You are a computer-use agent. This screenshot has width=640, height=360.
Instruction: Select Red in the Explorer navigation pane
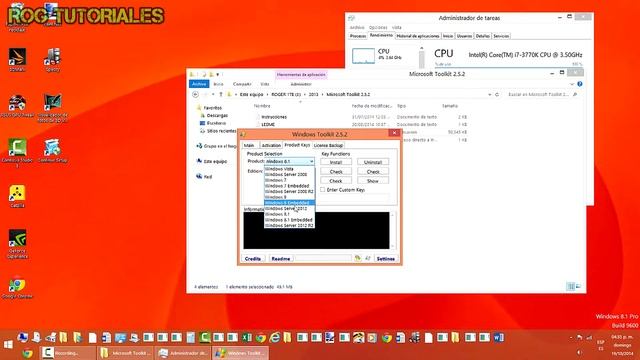coord(208,177)
